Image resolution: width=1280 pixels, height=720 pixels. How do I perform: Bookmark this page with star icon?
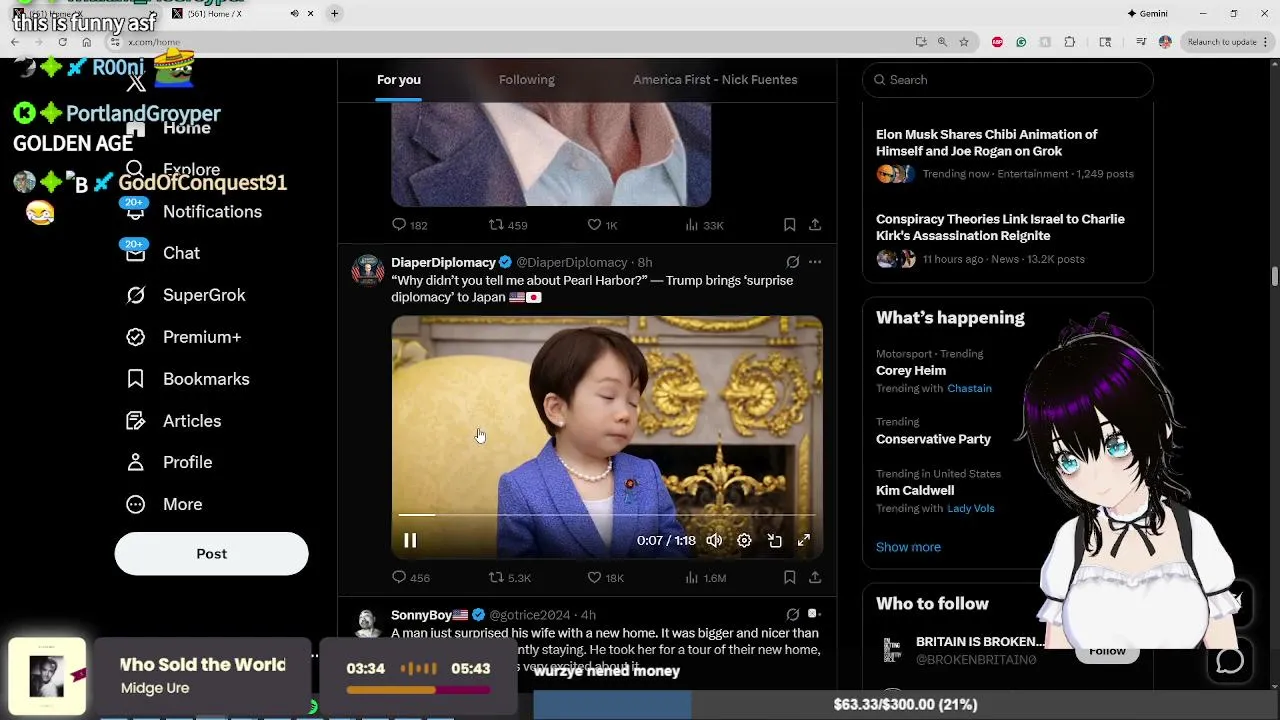pyautogui.click(x=963, y=42)
